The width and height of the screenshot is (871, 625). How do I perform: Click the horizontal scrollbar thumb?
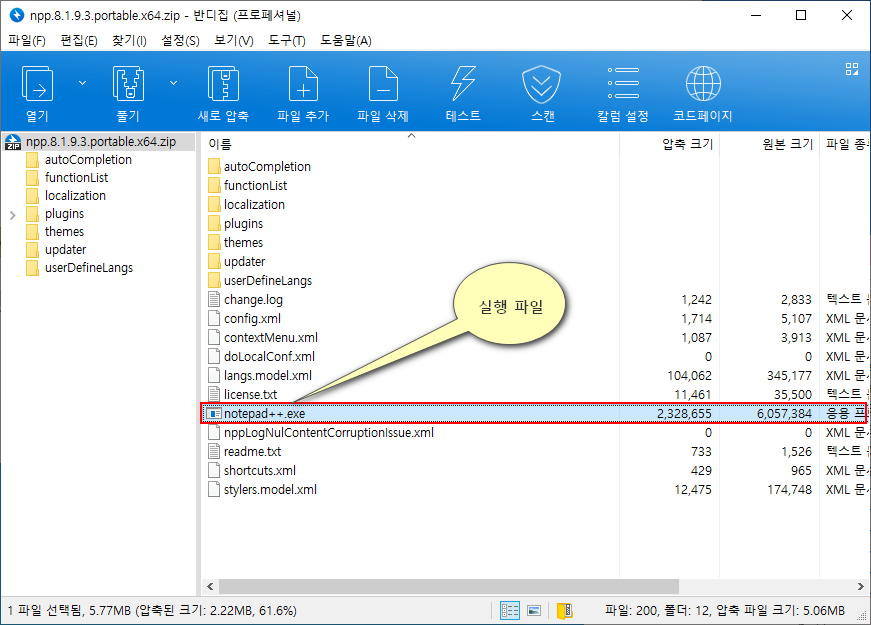coord(449,587)
